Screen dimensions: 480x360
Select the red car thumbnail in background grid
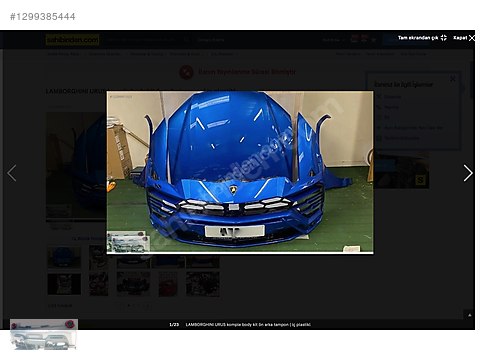168,284
